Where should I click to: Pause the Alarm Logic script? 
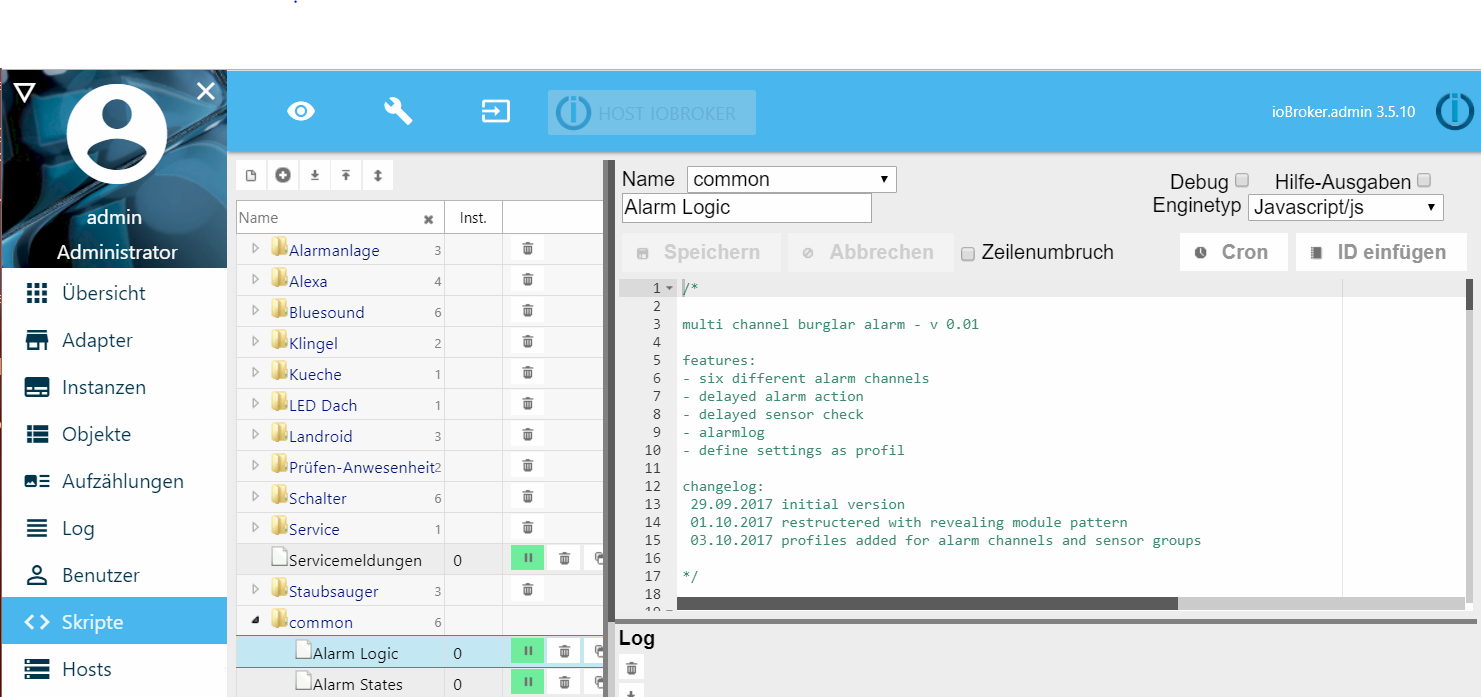(x=527, y=652)
